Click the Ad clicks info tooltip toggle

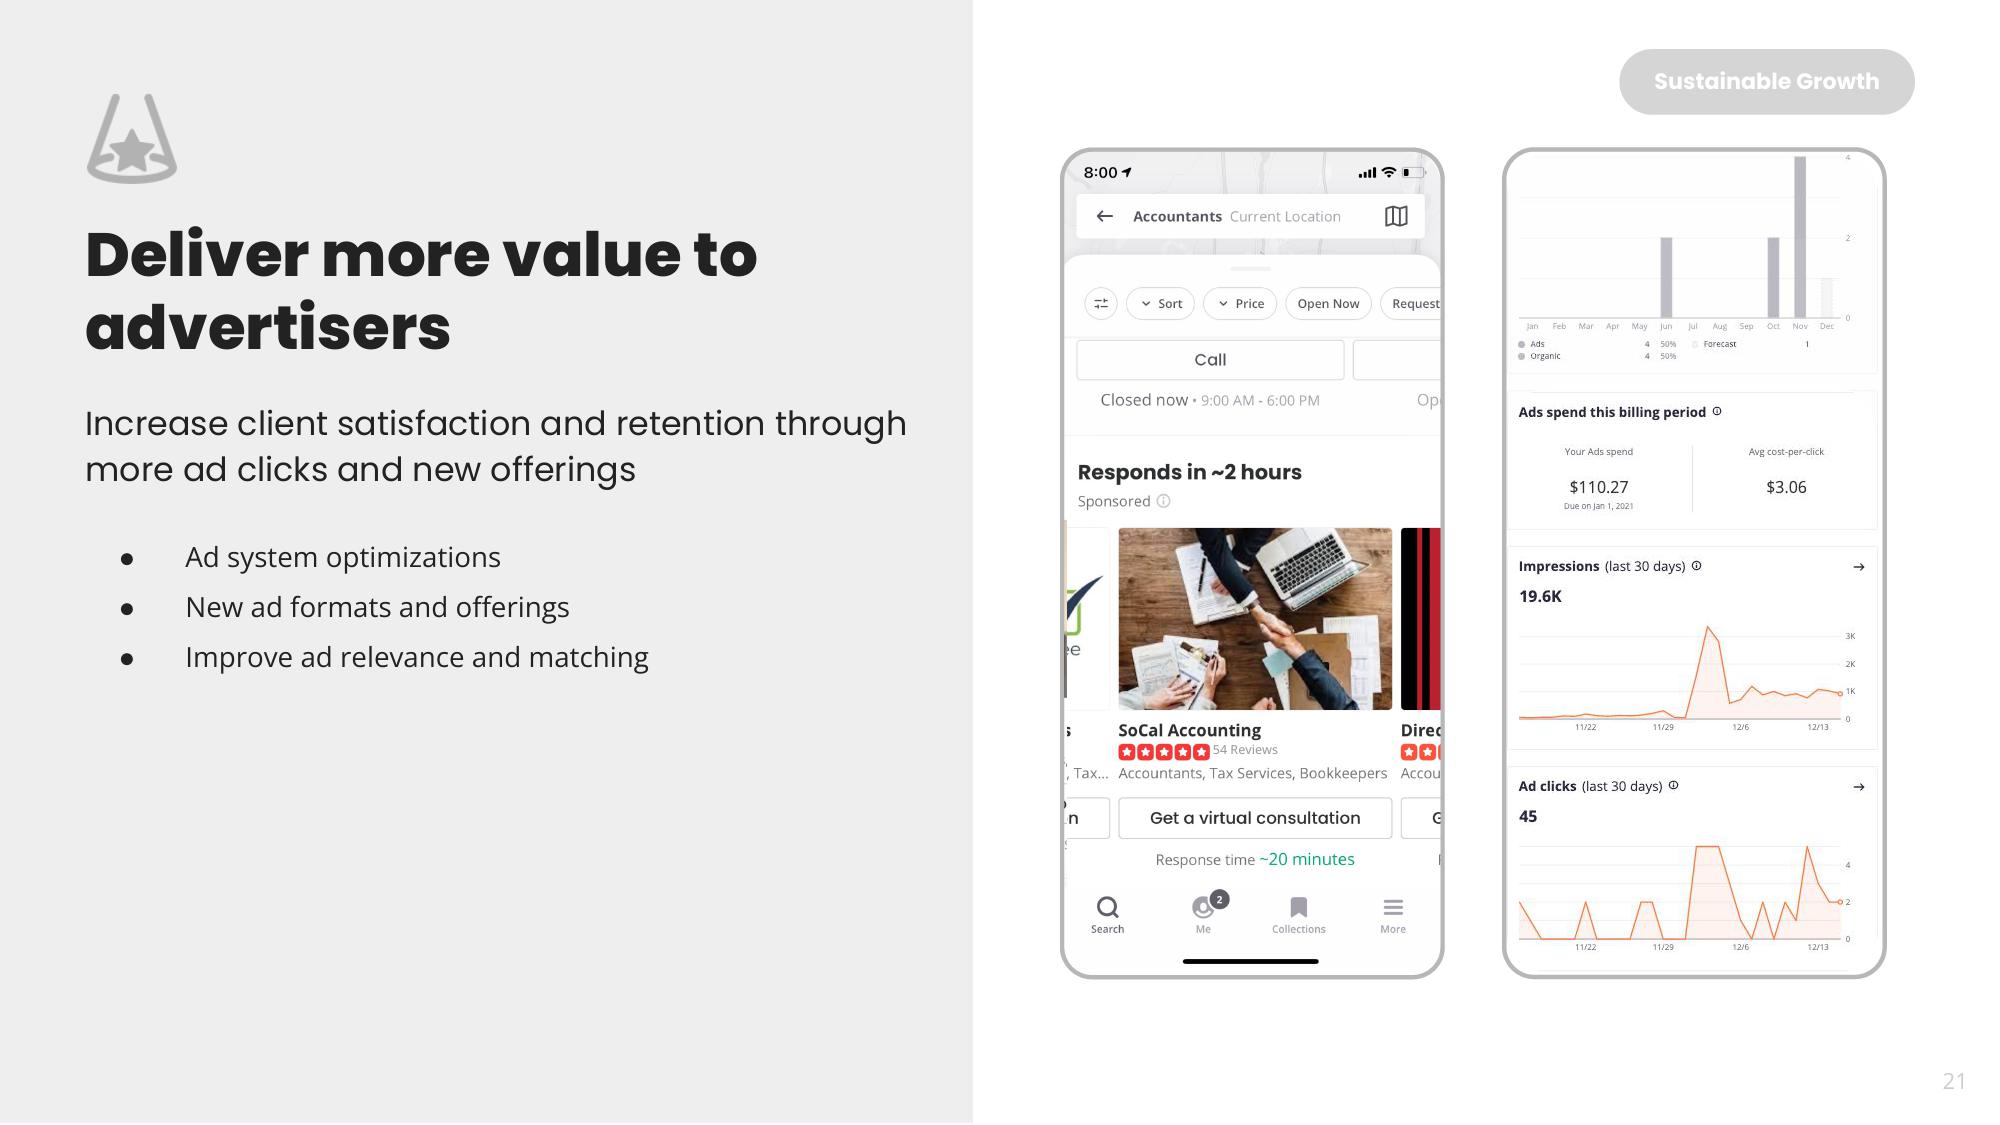tap(1674, 786)
